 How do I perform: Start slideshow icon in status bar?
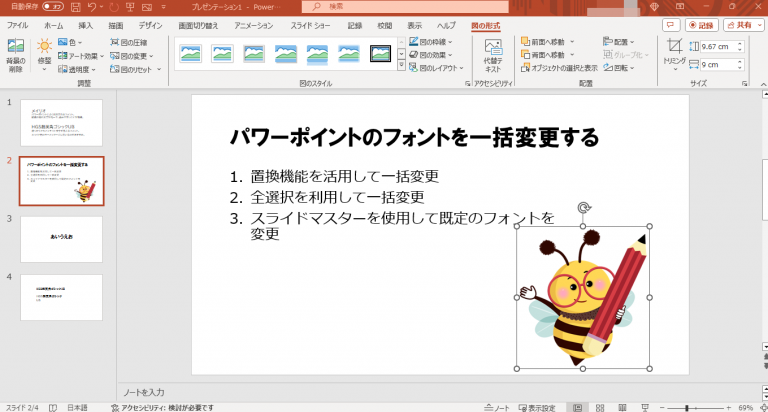(645, 408)
